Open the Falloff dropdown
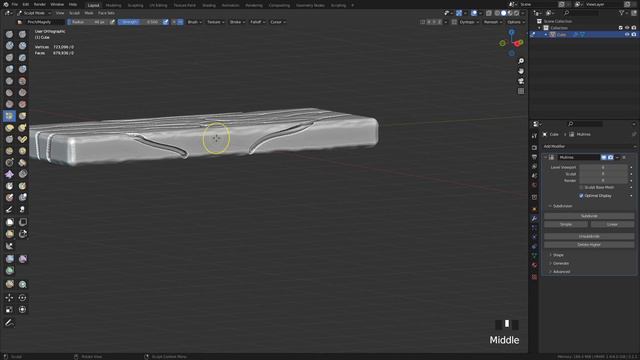Image resolution: width=640 pixels, height=360 pixels. (258, 22)
